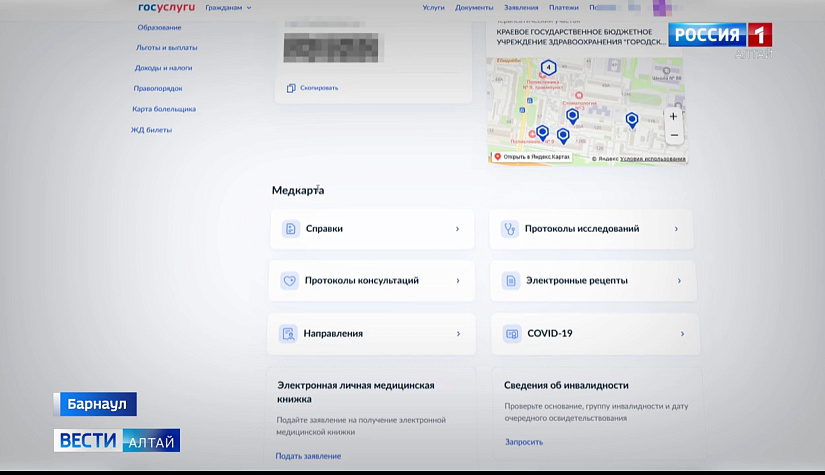Open Справки via its chevron arrow

pyautogui.click(x=457, y=229)
